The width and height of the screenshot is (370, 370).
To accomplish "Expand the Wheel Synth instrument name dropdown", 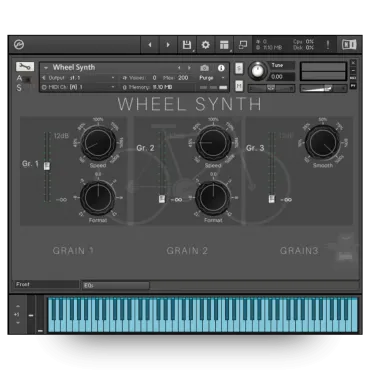I will [46, 68].
